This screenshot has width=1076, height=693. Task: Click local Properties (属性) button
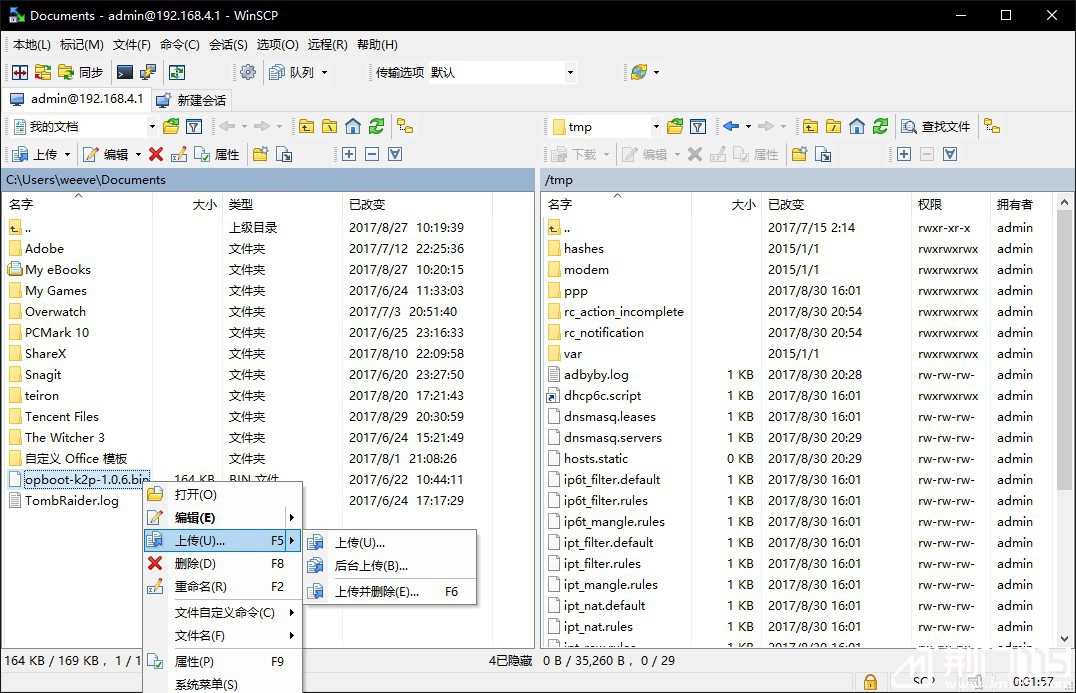pos(218,154)
